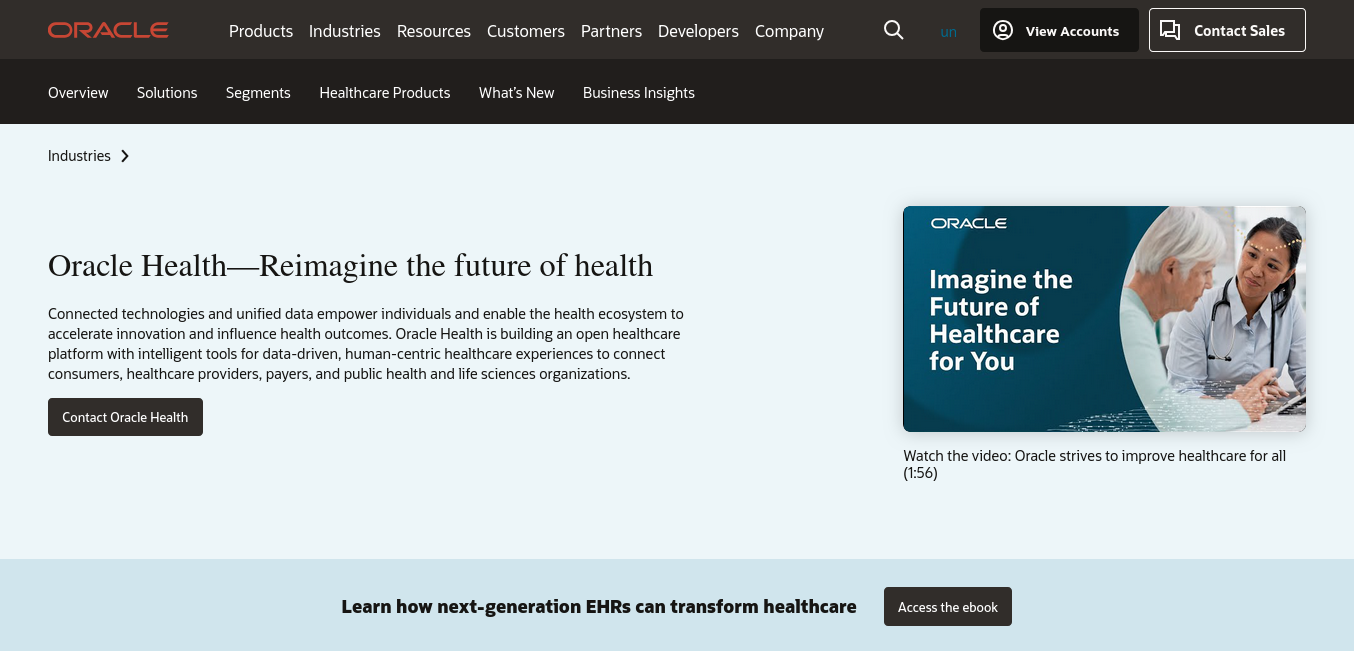Image resolution: width=1366 pixels, height=651 pixels.
Task: Click the chevron next to Industries breadcrumb
Action: tap(125, 156)
